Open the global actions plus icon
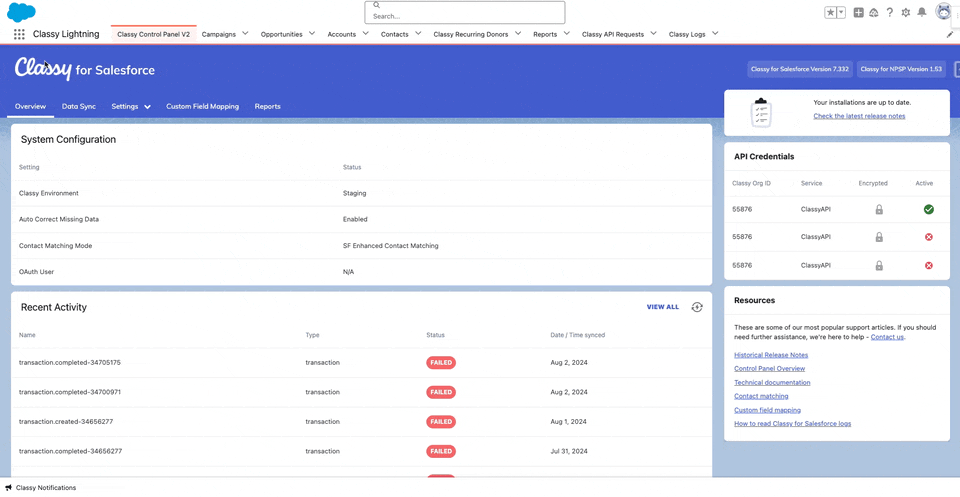Viewport: 960px width, 497px height. [858, 12]
